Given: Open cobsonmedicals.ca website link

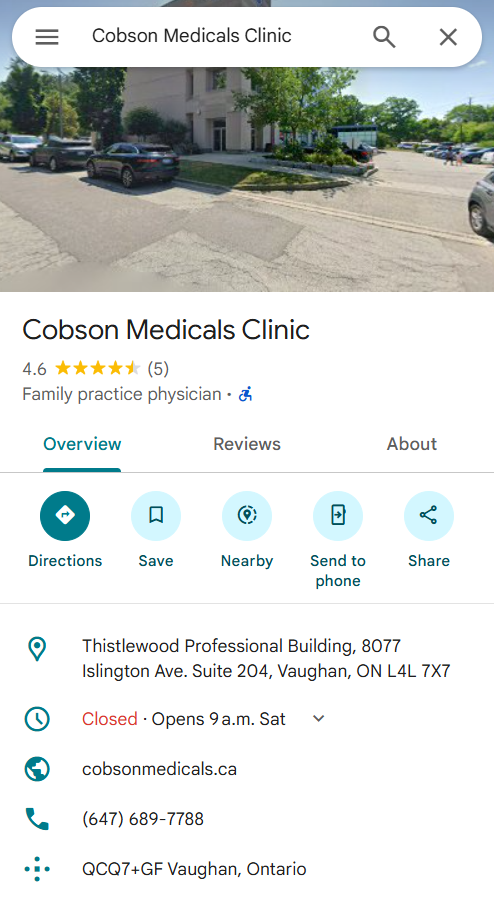Looking at the screenshot, I should pos(159,769).
